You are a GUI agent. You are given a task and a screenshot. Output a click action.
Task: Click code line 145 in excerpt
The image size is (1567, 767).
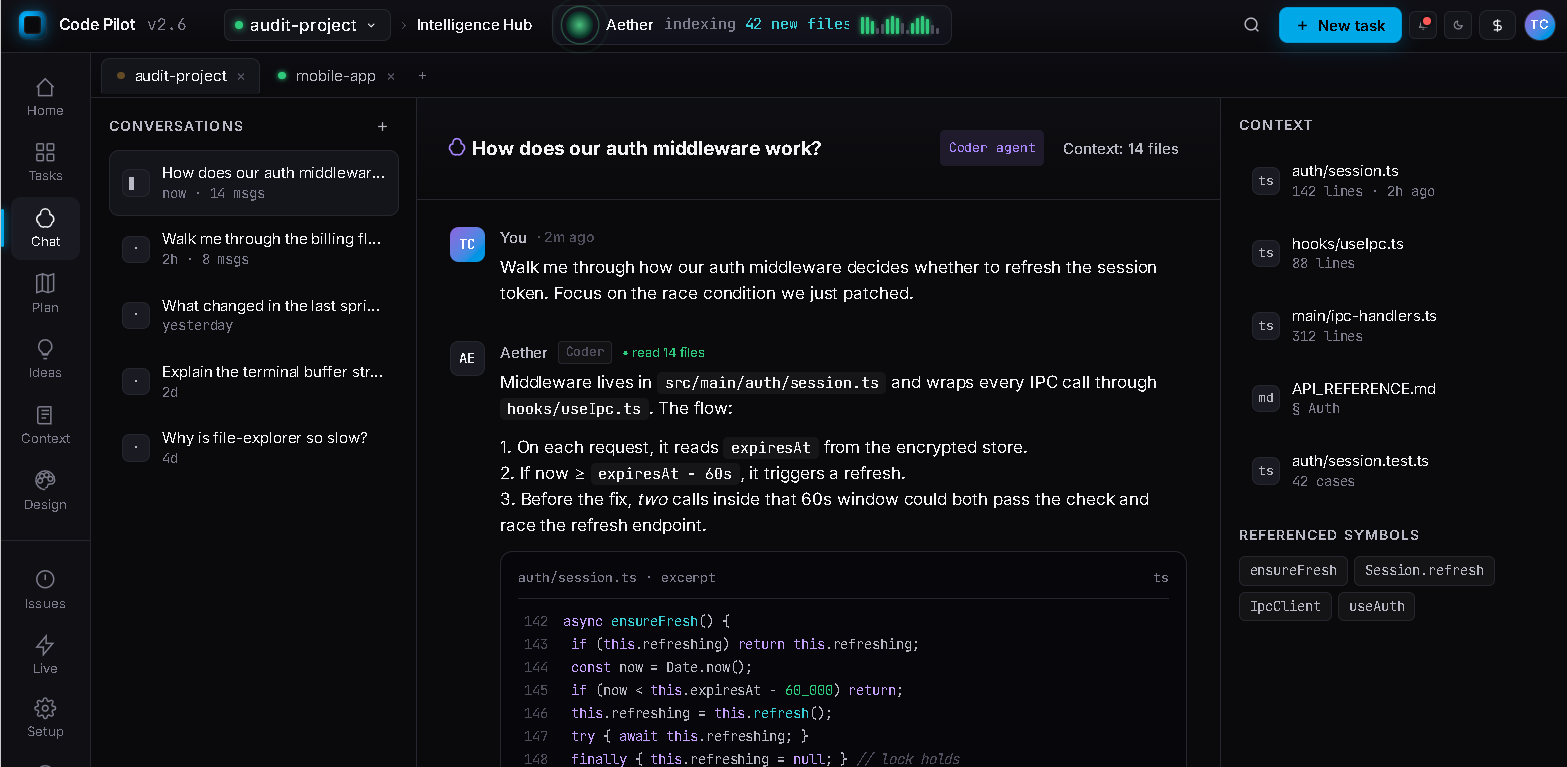[x=842, y=690]
